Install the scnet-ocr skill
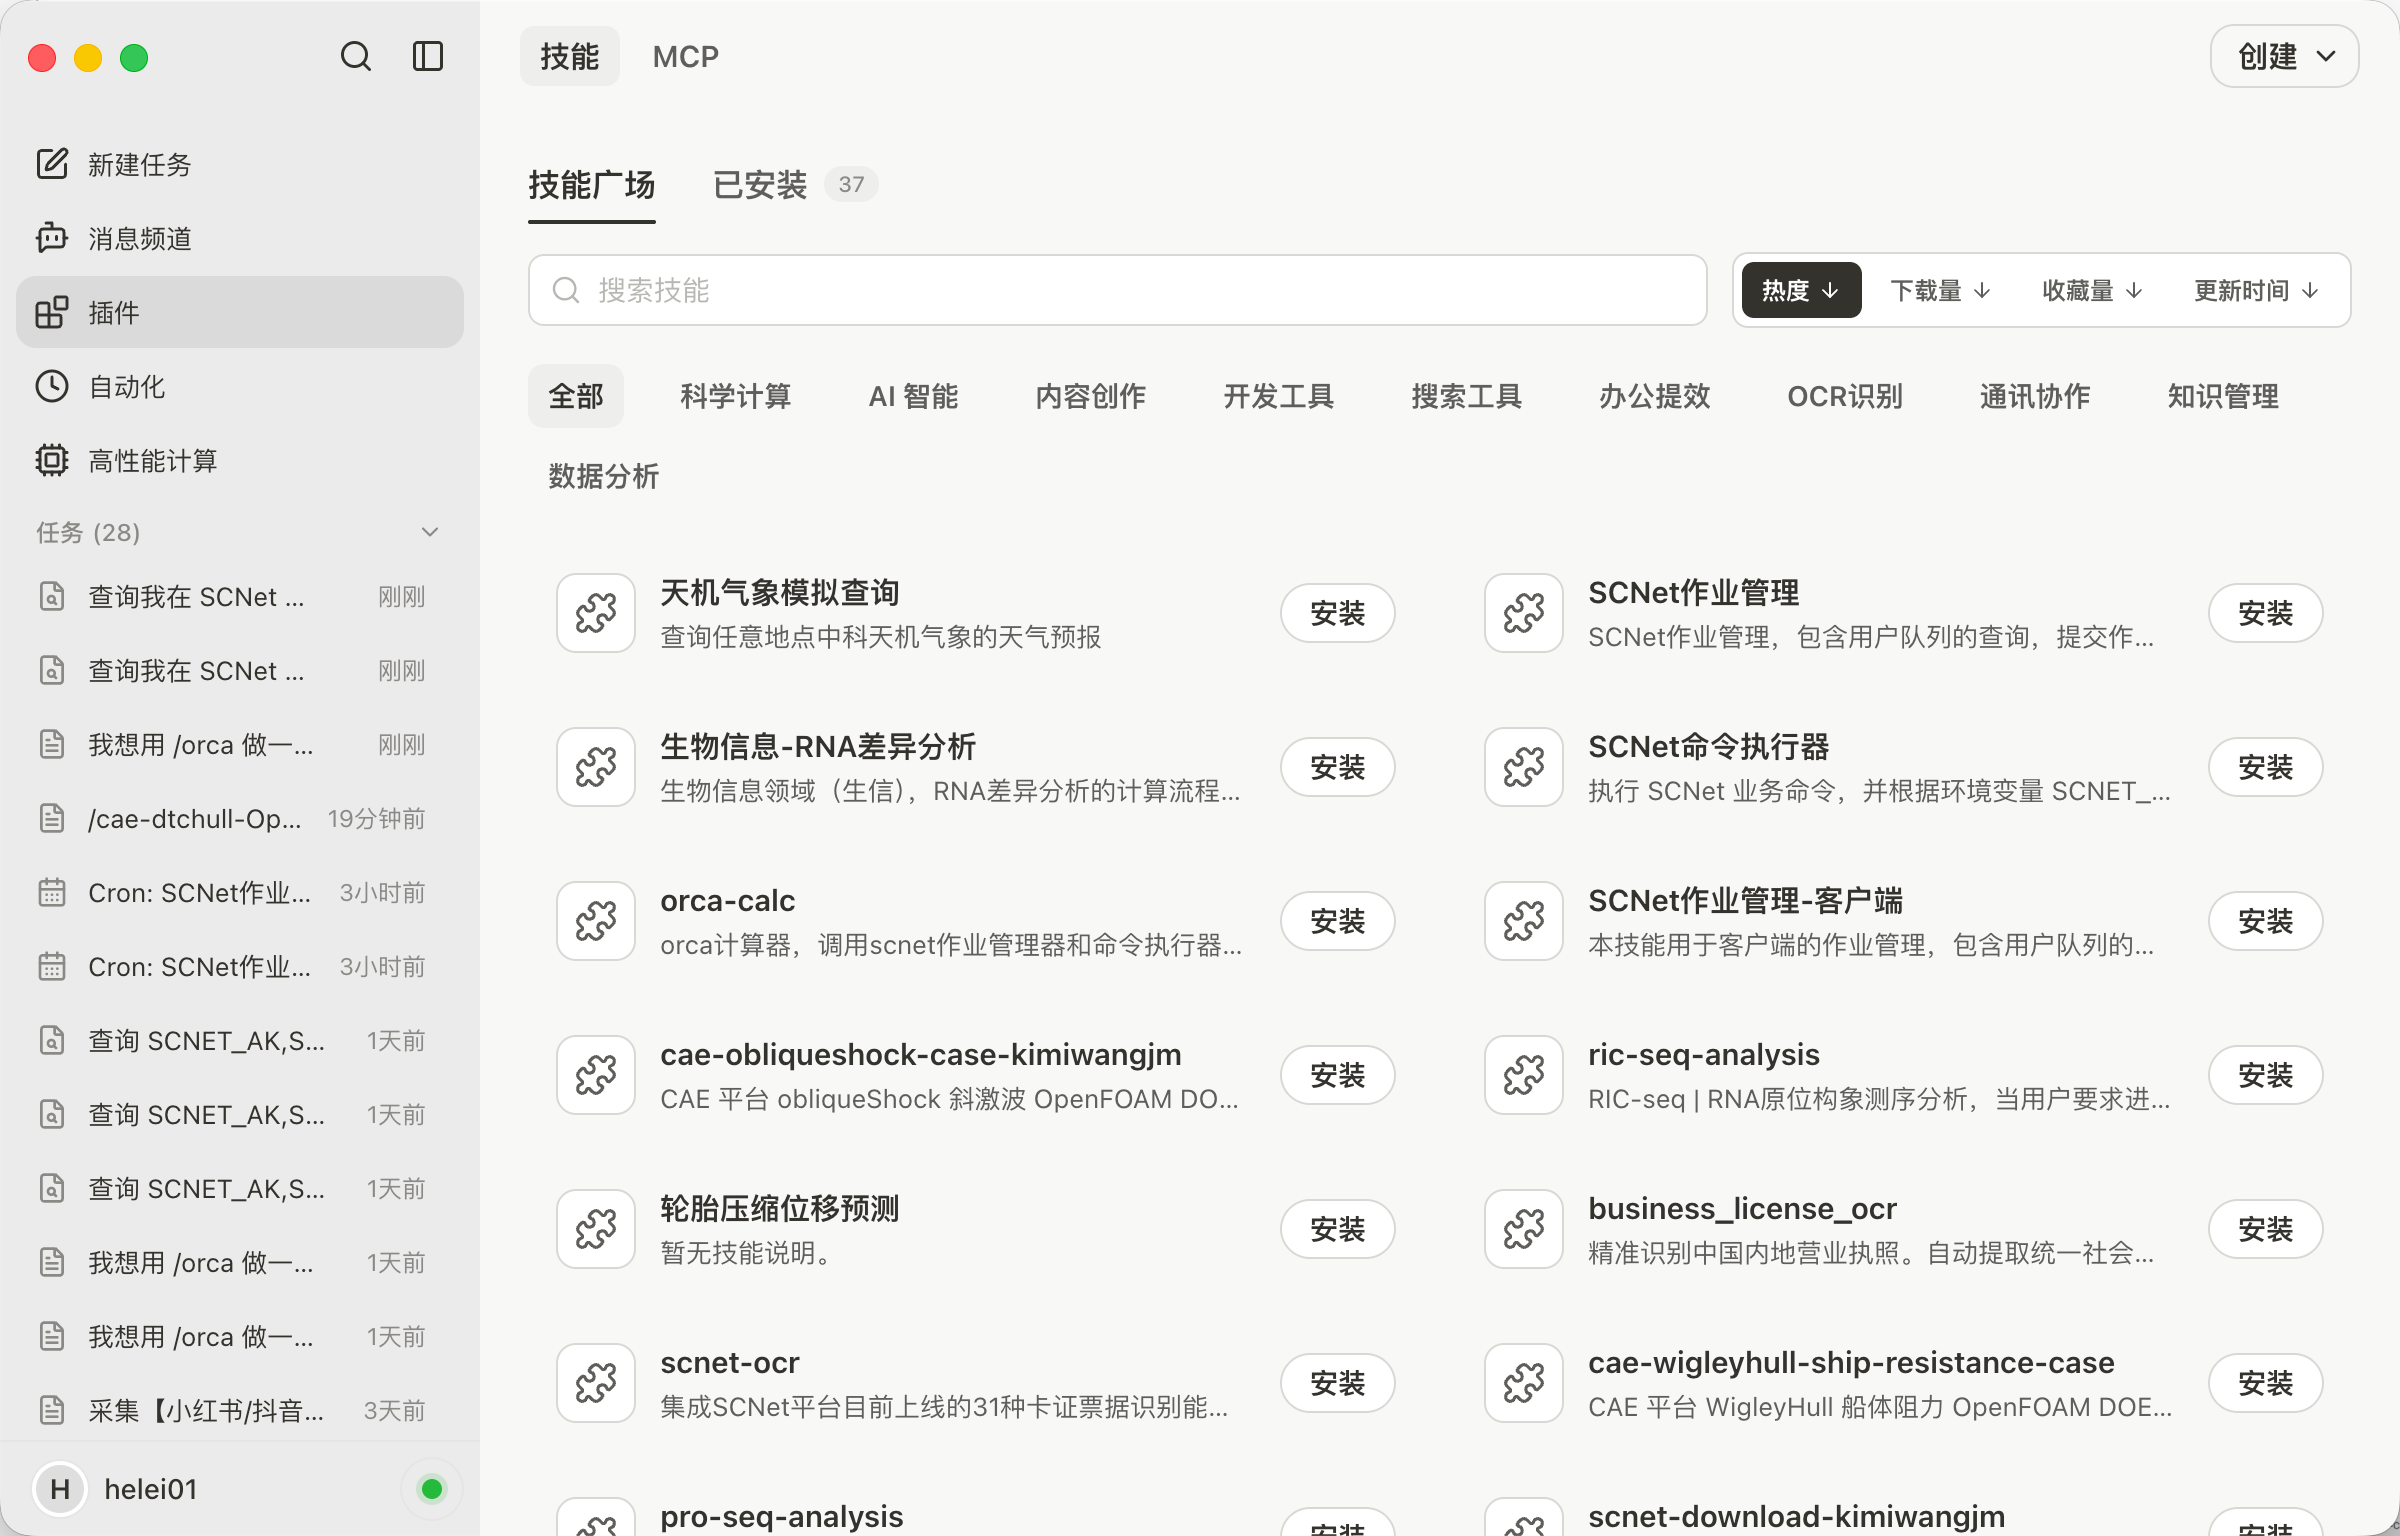This screenshot has width=2400, height=1536. click(x=1338, y=1383)
